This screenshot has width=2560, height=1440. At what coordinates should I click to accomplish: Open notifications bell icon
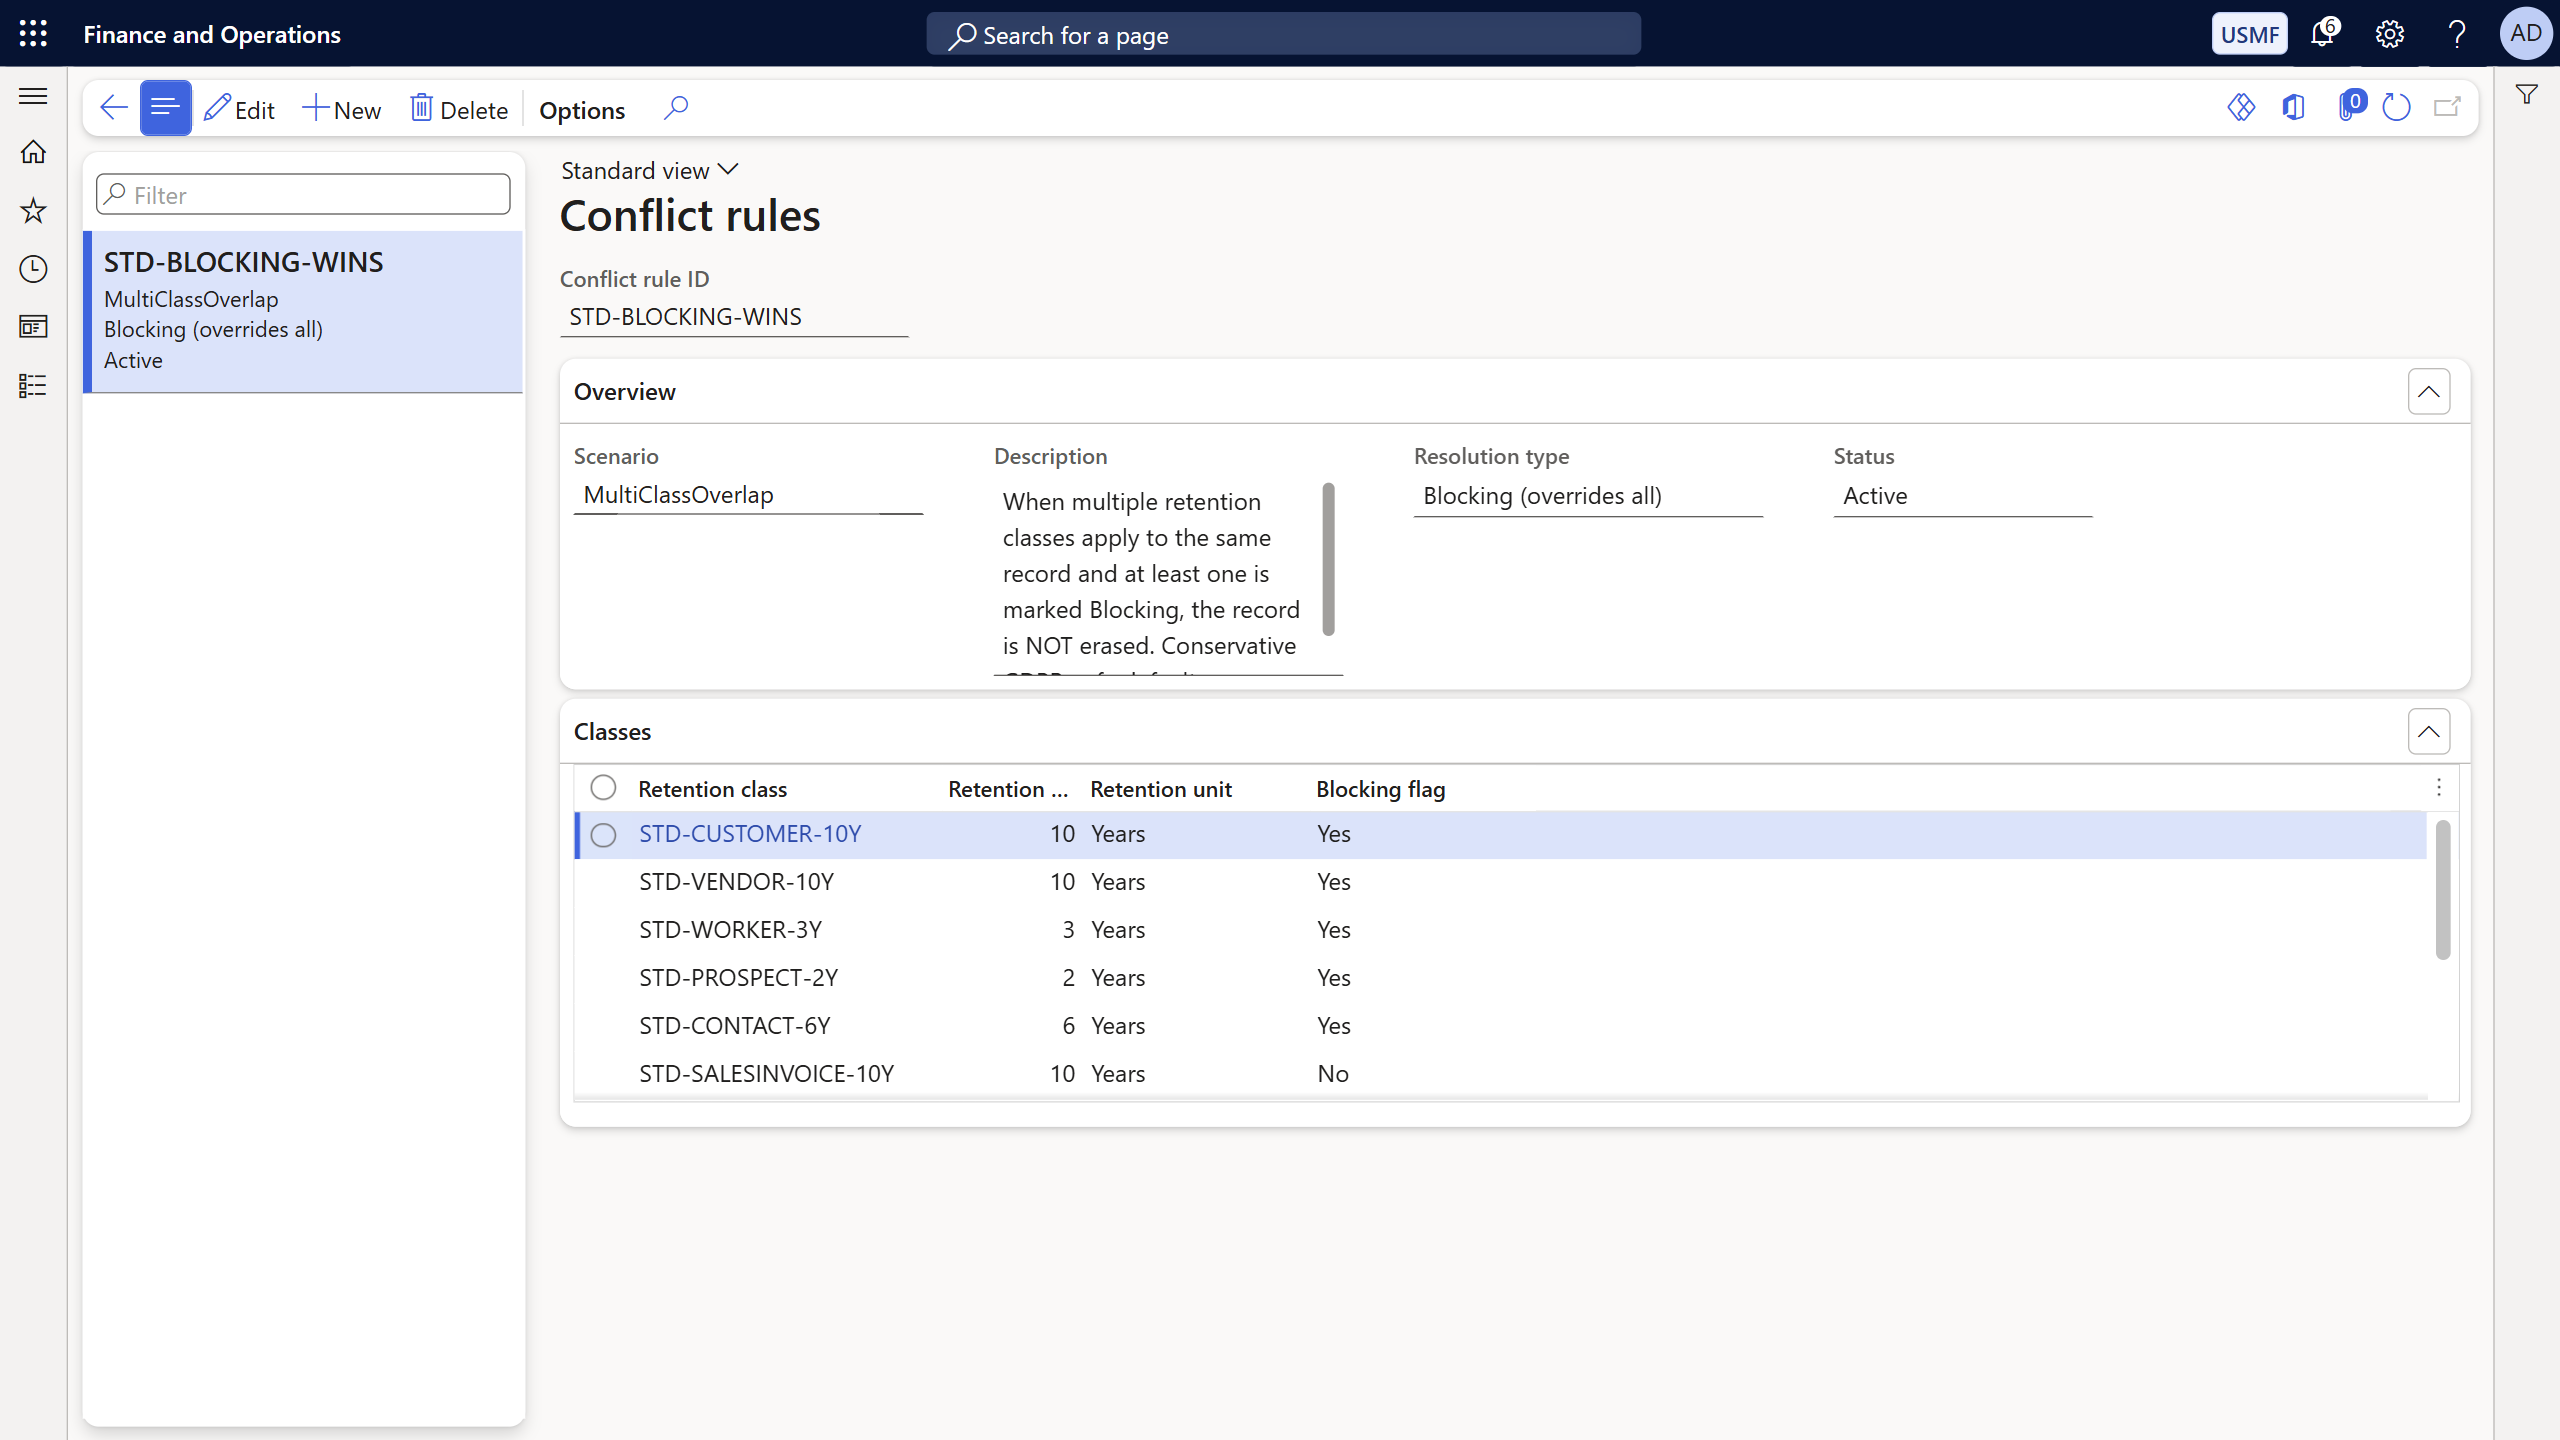pos(2324,33)
